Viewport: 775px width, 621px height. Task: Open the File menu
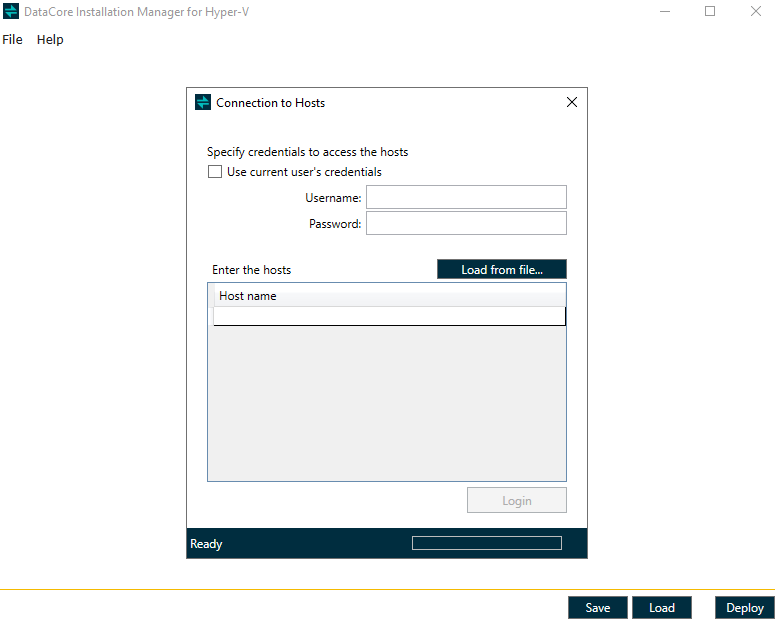12,40
